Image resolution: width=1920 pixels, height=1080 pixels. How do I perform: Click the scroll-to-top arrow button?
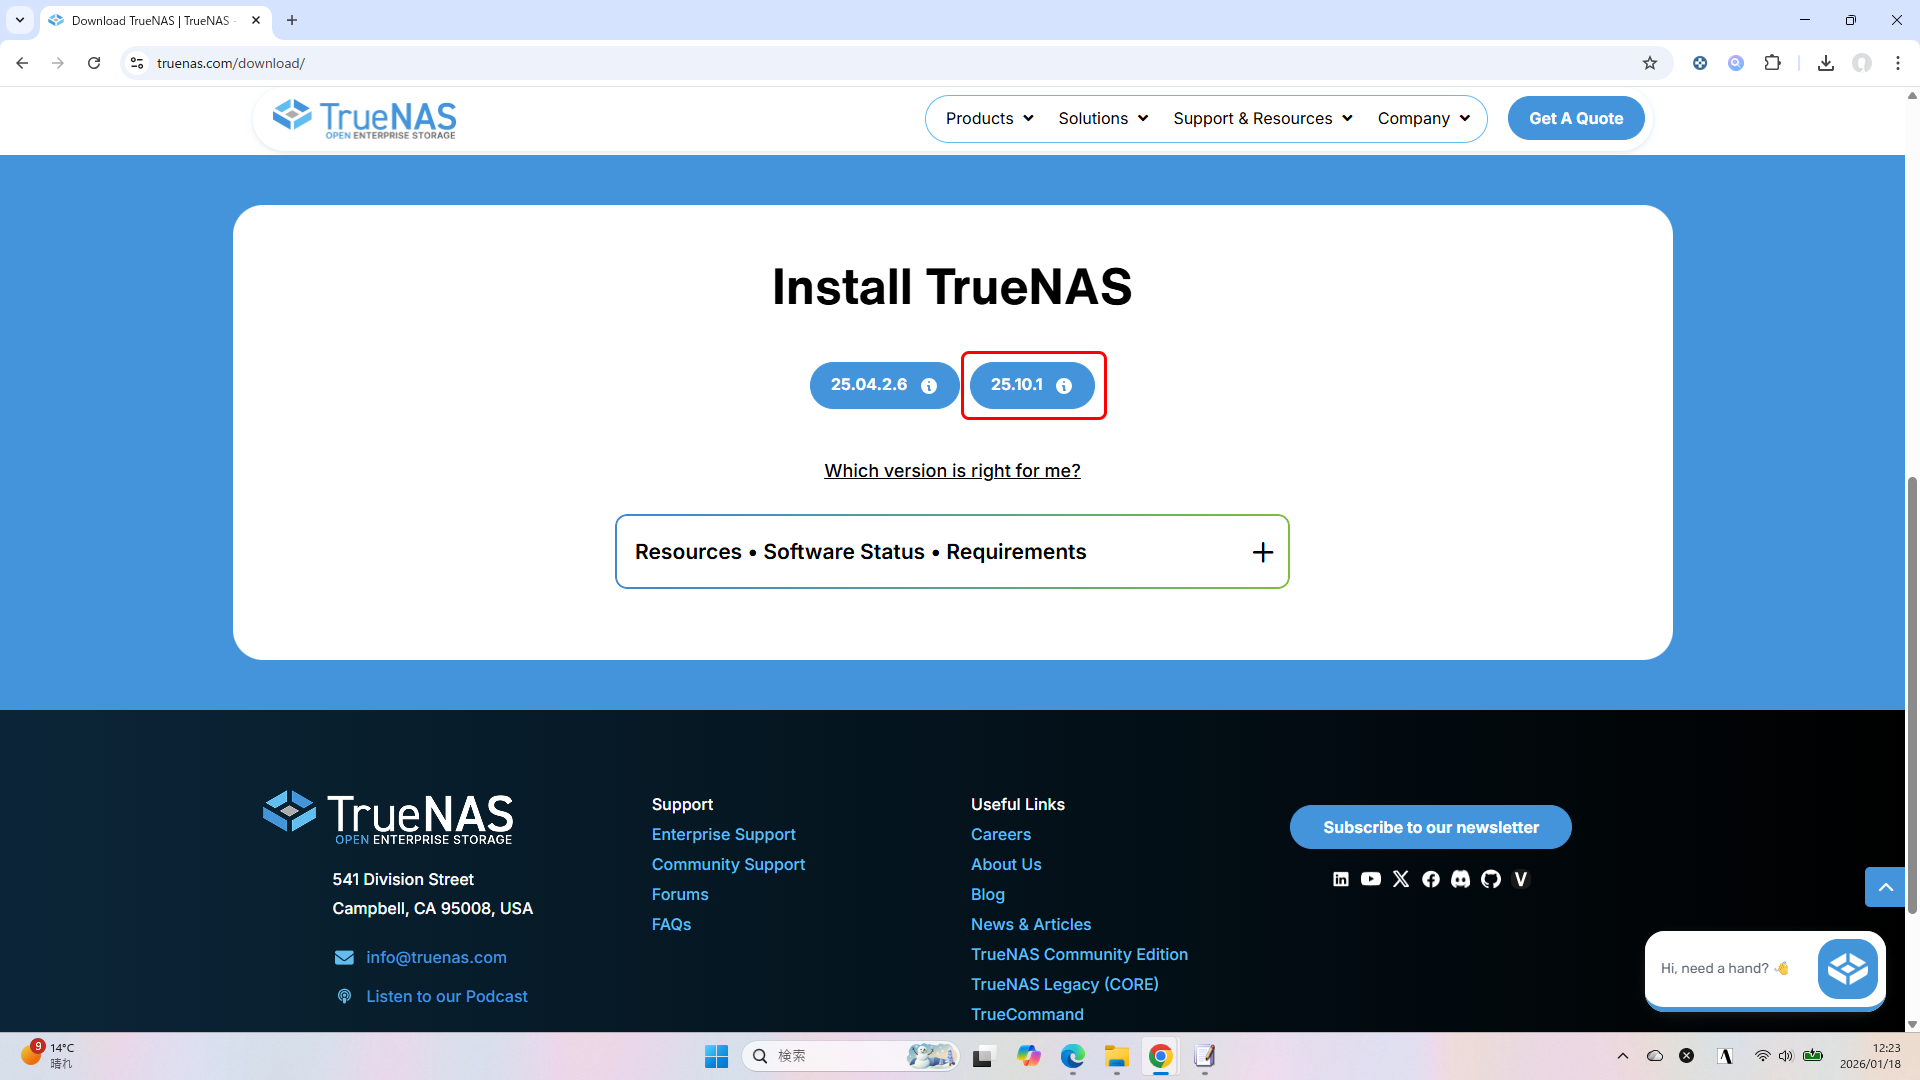tap(1885, 887)
